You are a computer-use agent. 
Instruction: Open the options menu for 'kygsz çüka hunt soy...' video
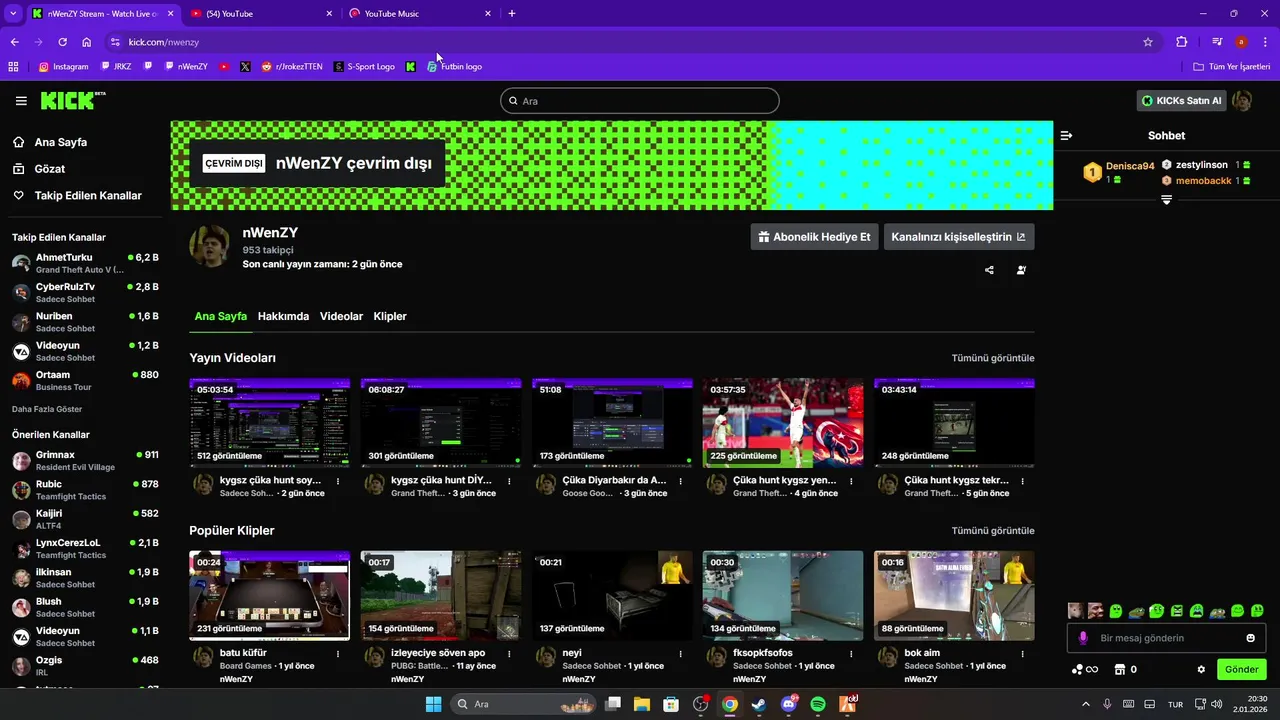click(x=338, y=481)
